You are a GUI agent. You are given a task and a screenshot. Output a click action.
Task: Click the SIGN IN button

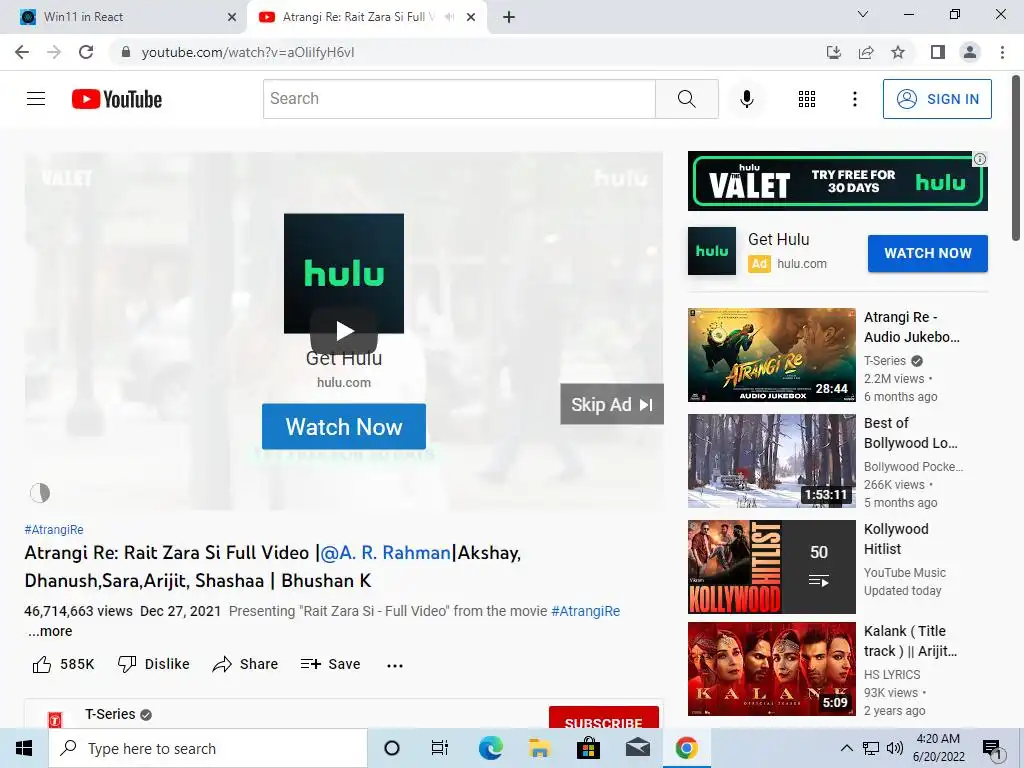click(937, 99)
